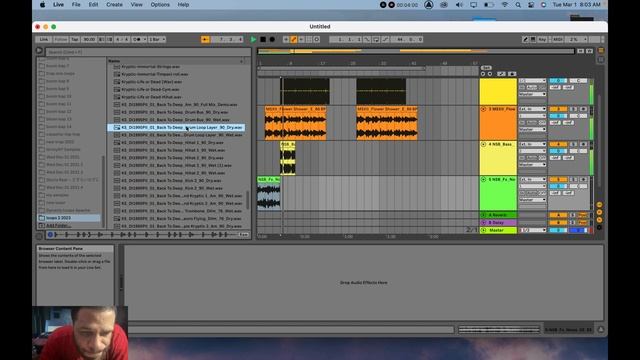This screenshot has height=360, width=640.
Task: Click the MIDI Arrangement Overdub plus icon
Action: 286,40
